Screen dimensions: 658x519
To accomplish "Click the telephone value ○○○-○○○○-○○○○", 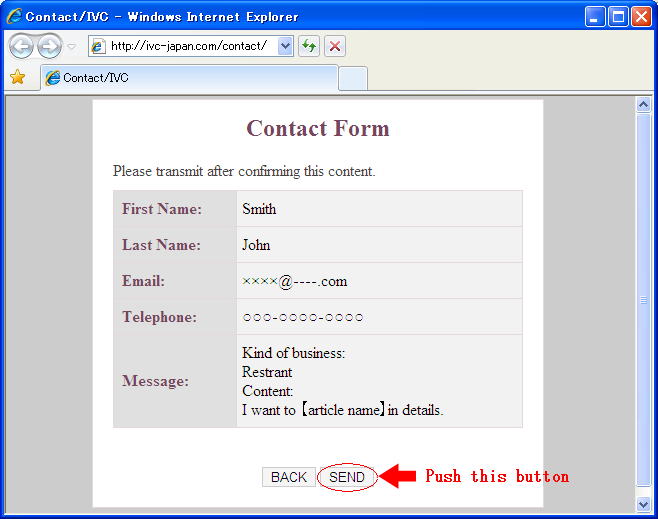I will (303, 317).
